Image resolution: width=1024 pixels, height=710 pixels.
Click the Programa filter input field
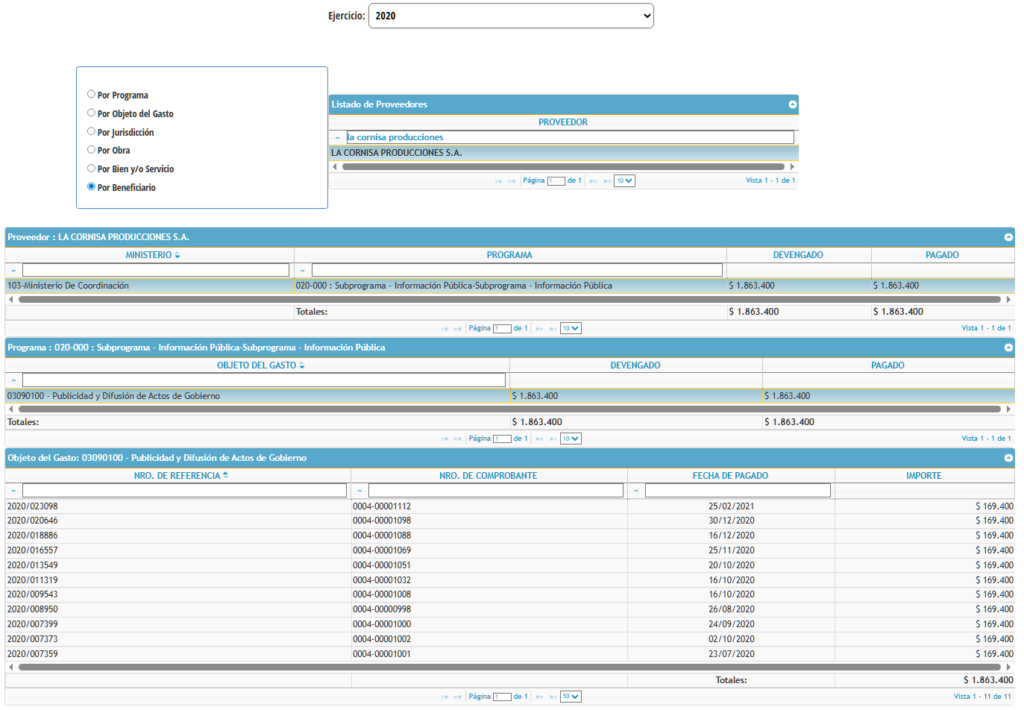(x=516, y=270)
